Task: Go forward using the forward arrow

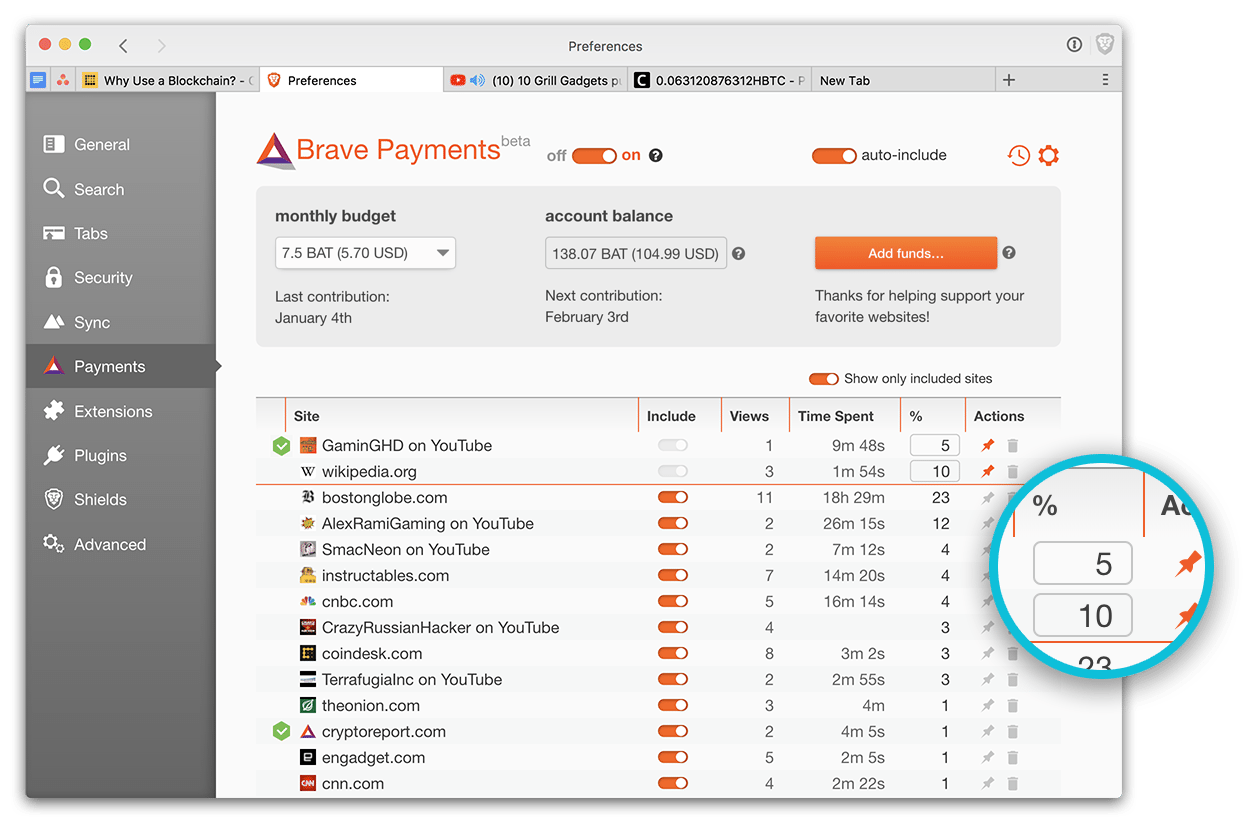Action: [162, 46]
